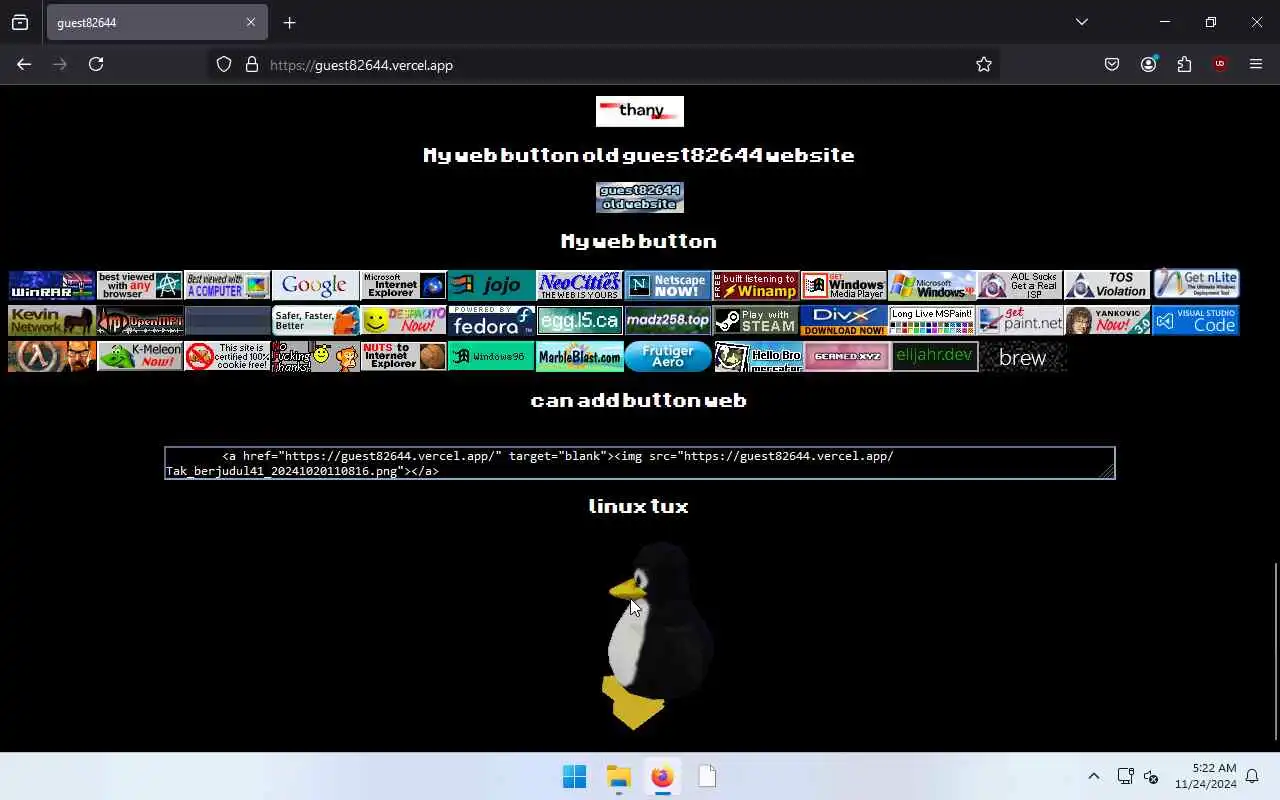Open Firefox View recent browsing
Screen dimensions: 1280x800
point(20,22)
